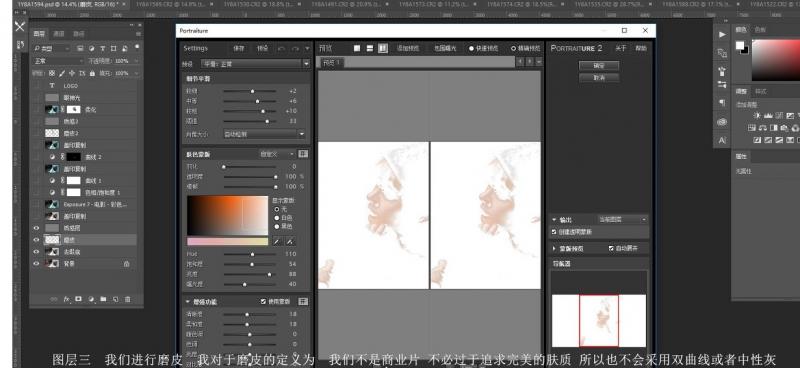Image resolution: width=800 pixels, height=368 pixels.
Task: Add adjustment layer icon in Layers panel
Action: [x=91, y=299]
